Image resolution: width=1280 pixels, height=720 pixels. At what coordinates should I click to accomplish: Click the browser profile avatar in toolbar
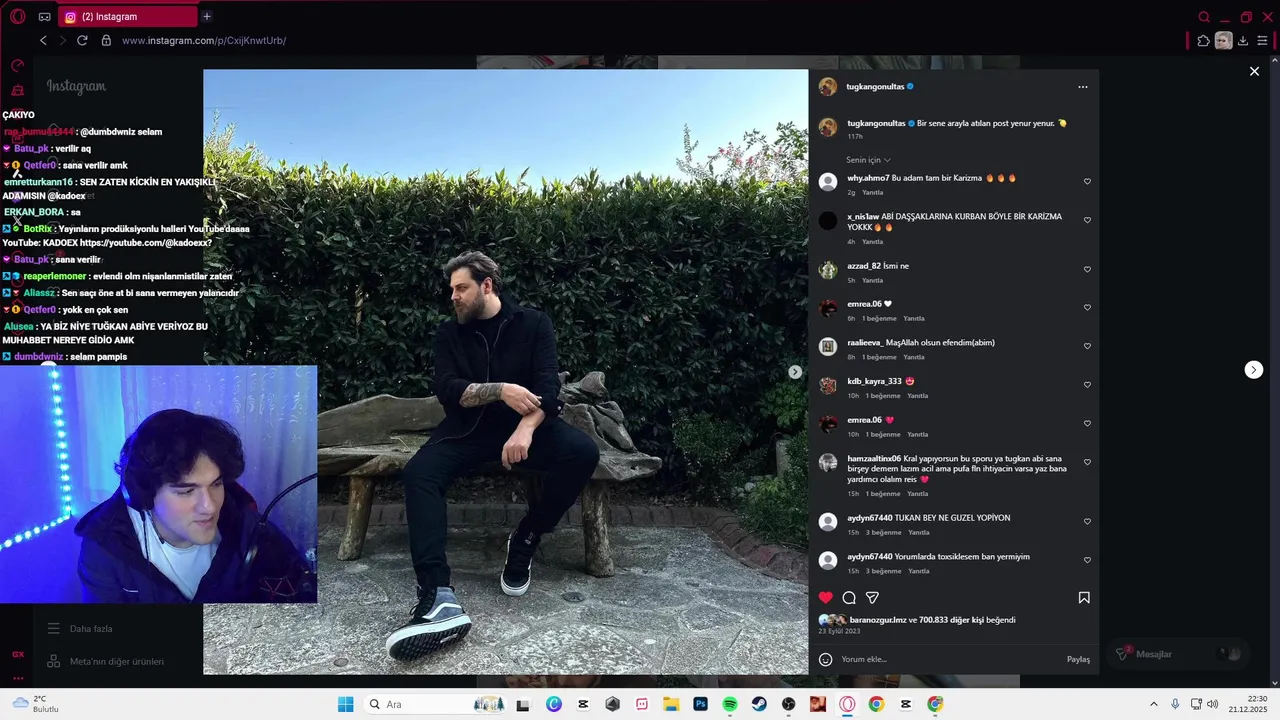point(1223,41)
